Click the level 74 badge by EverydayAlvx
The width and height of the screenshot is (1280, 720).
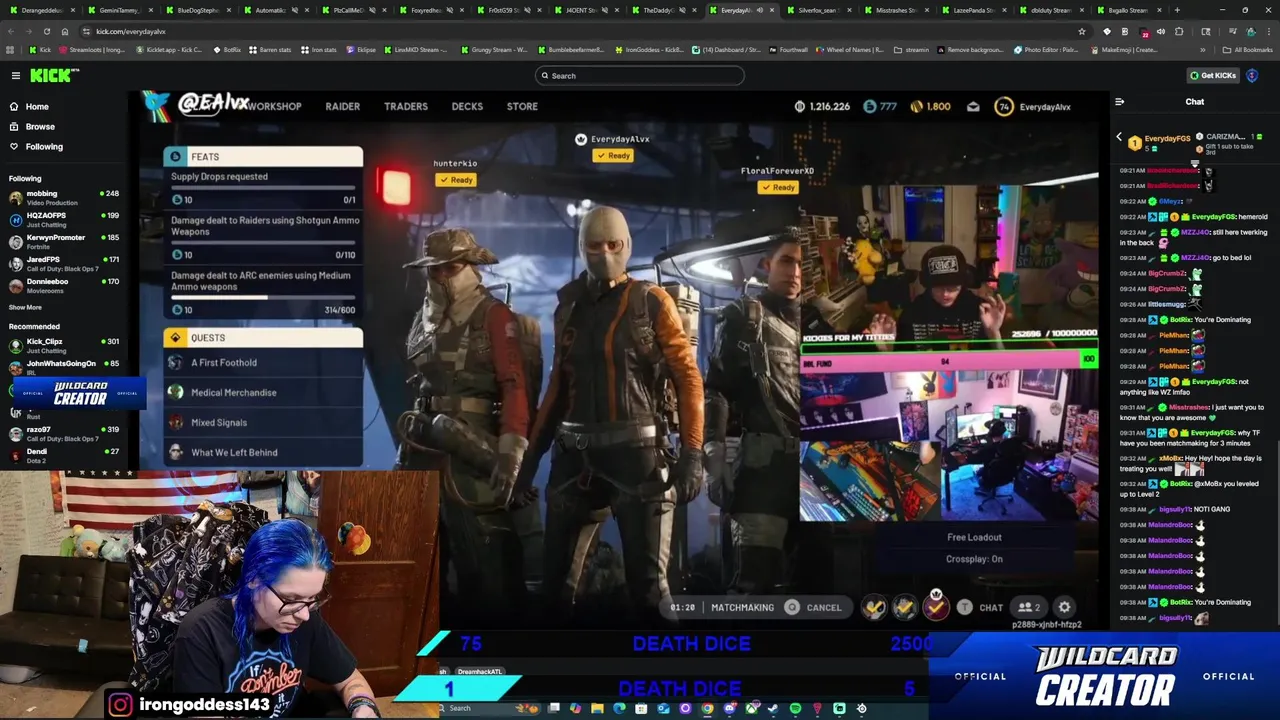tap(1004, 107)
